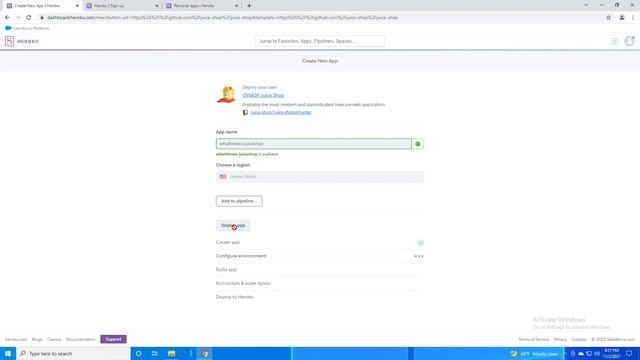Click the Create app step text
640x360 pixels.
click(x=228, y=242)
